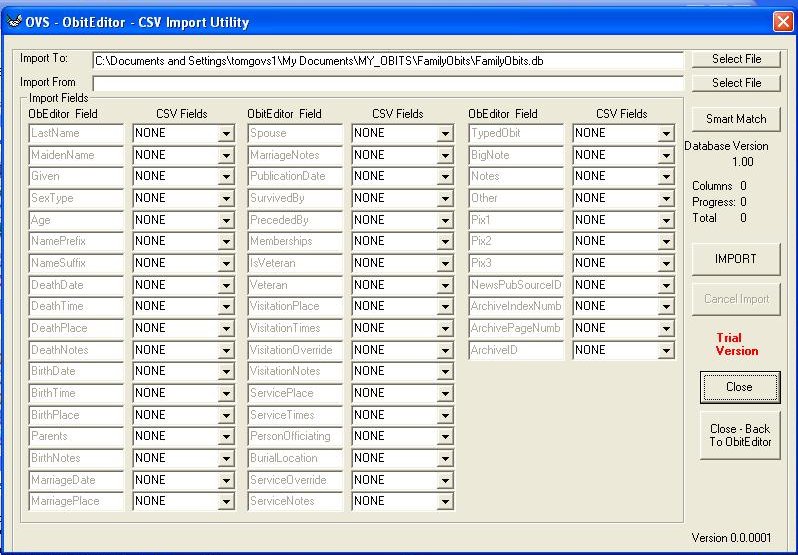The width and height of the screenshot is (798, 555).
Task: Expand the Age CSV field combo
Action: (226, 221)
